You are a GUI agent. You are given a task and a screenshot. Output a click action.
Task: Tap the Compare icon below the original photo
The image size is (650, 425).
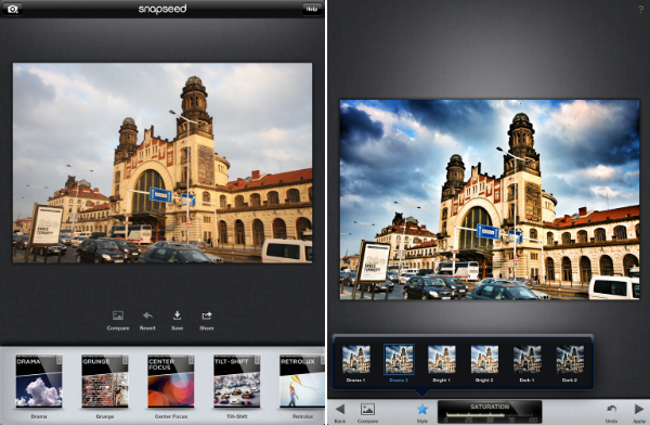click(118, 321)
